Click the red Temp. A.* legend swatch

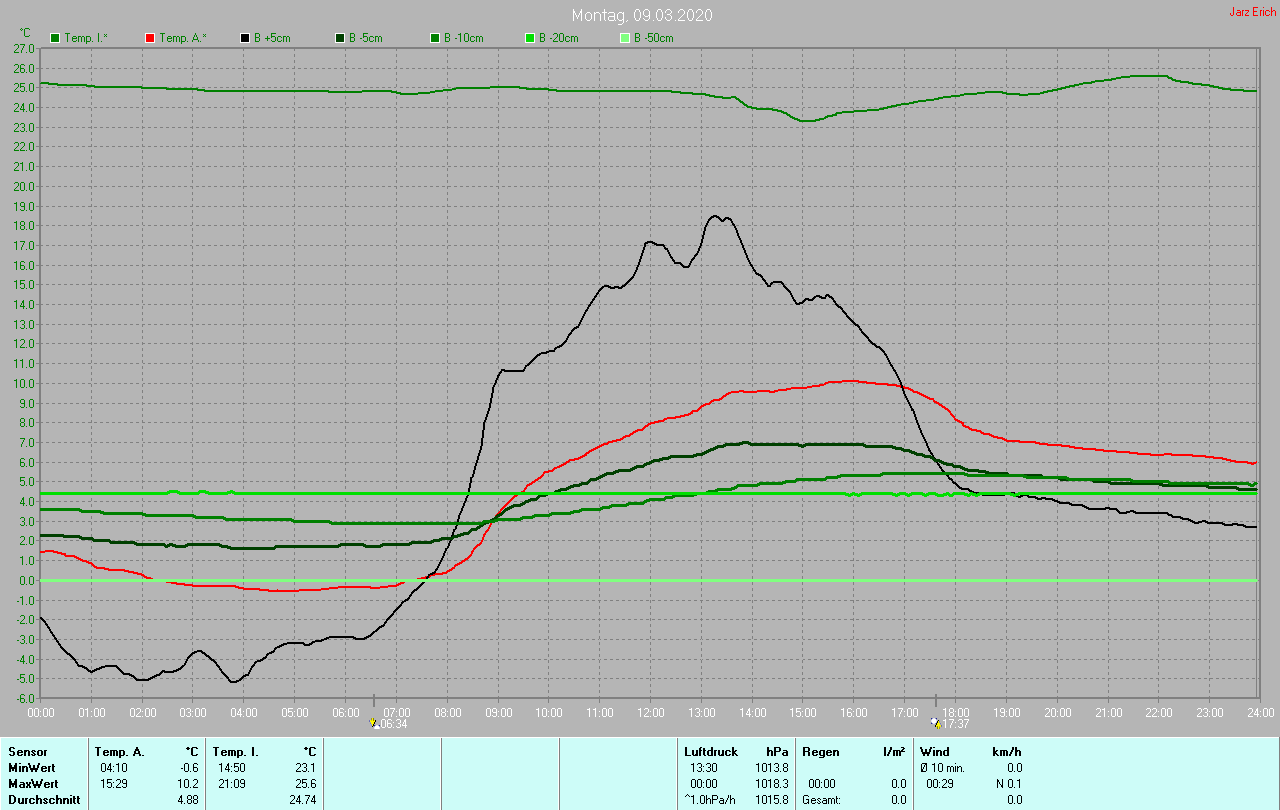[x=150, y=38]
